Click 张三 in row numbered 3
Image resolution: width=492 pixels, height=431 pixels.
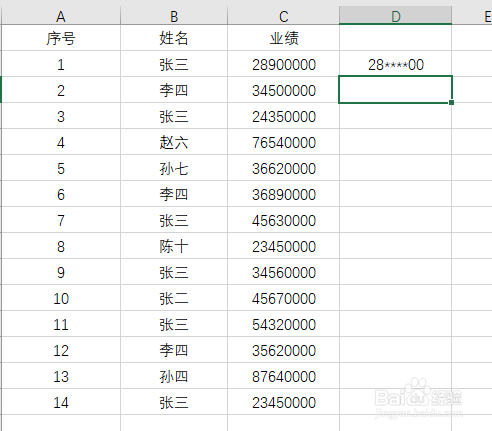point(174,116)
